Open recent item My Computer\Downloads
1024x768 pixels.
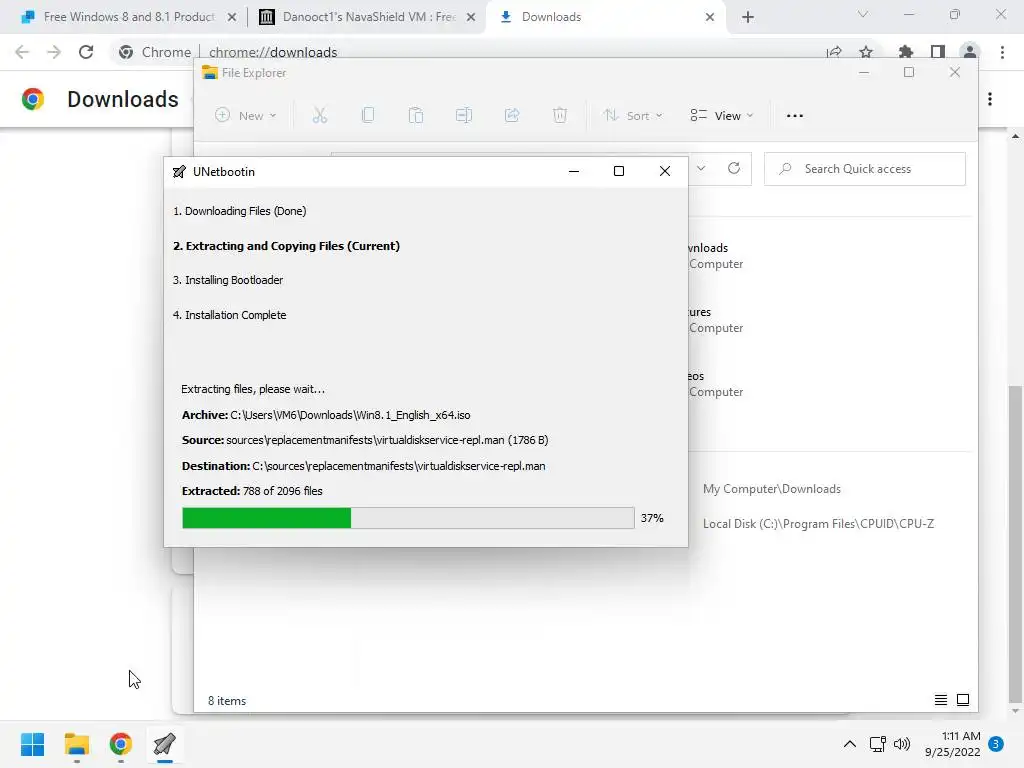[772, 489]
